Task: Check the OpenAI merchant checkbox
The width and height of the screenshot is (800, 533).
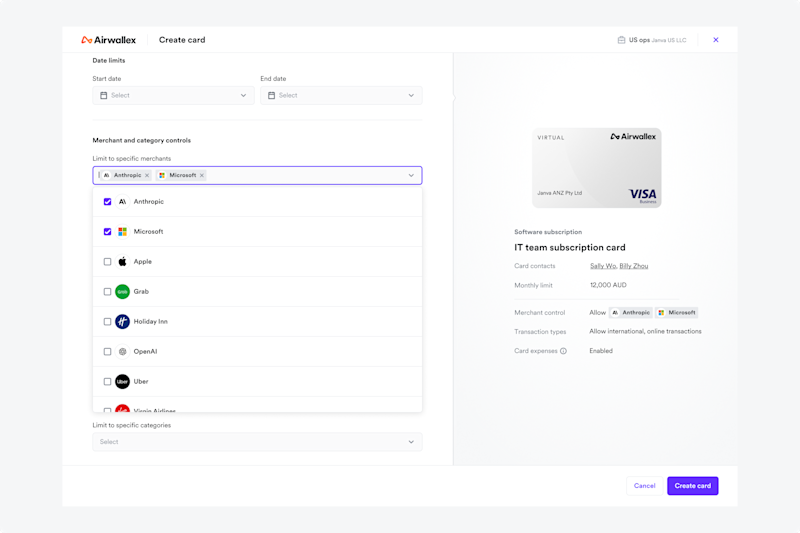Action: [107, 351]
